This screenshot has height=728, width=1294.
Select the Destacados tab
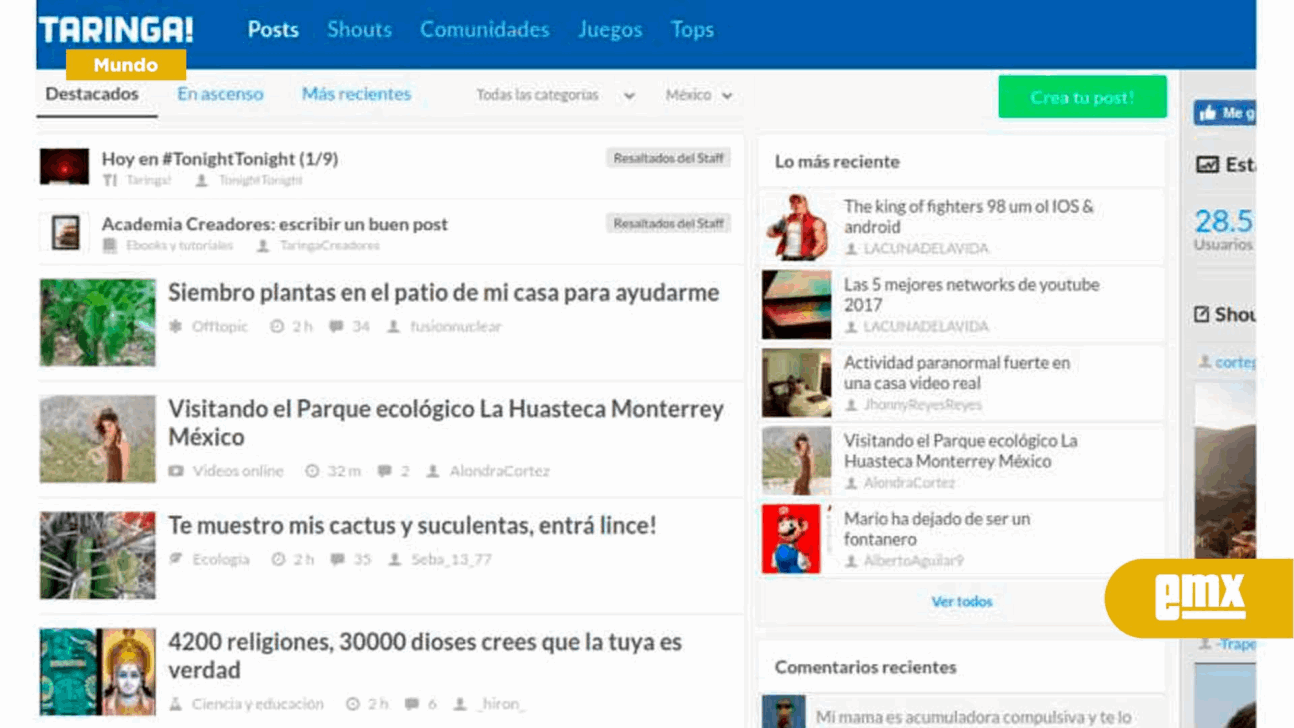92,94
